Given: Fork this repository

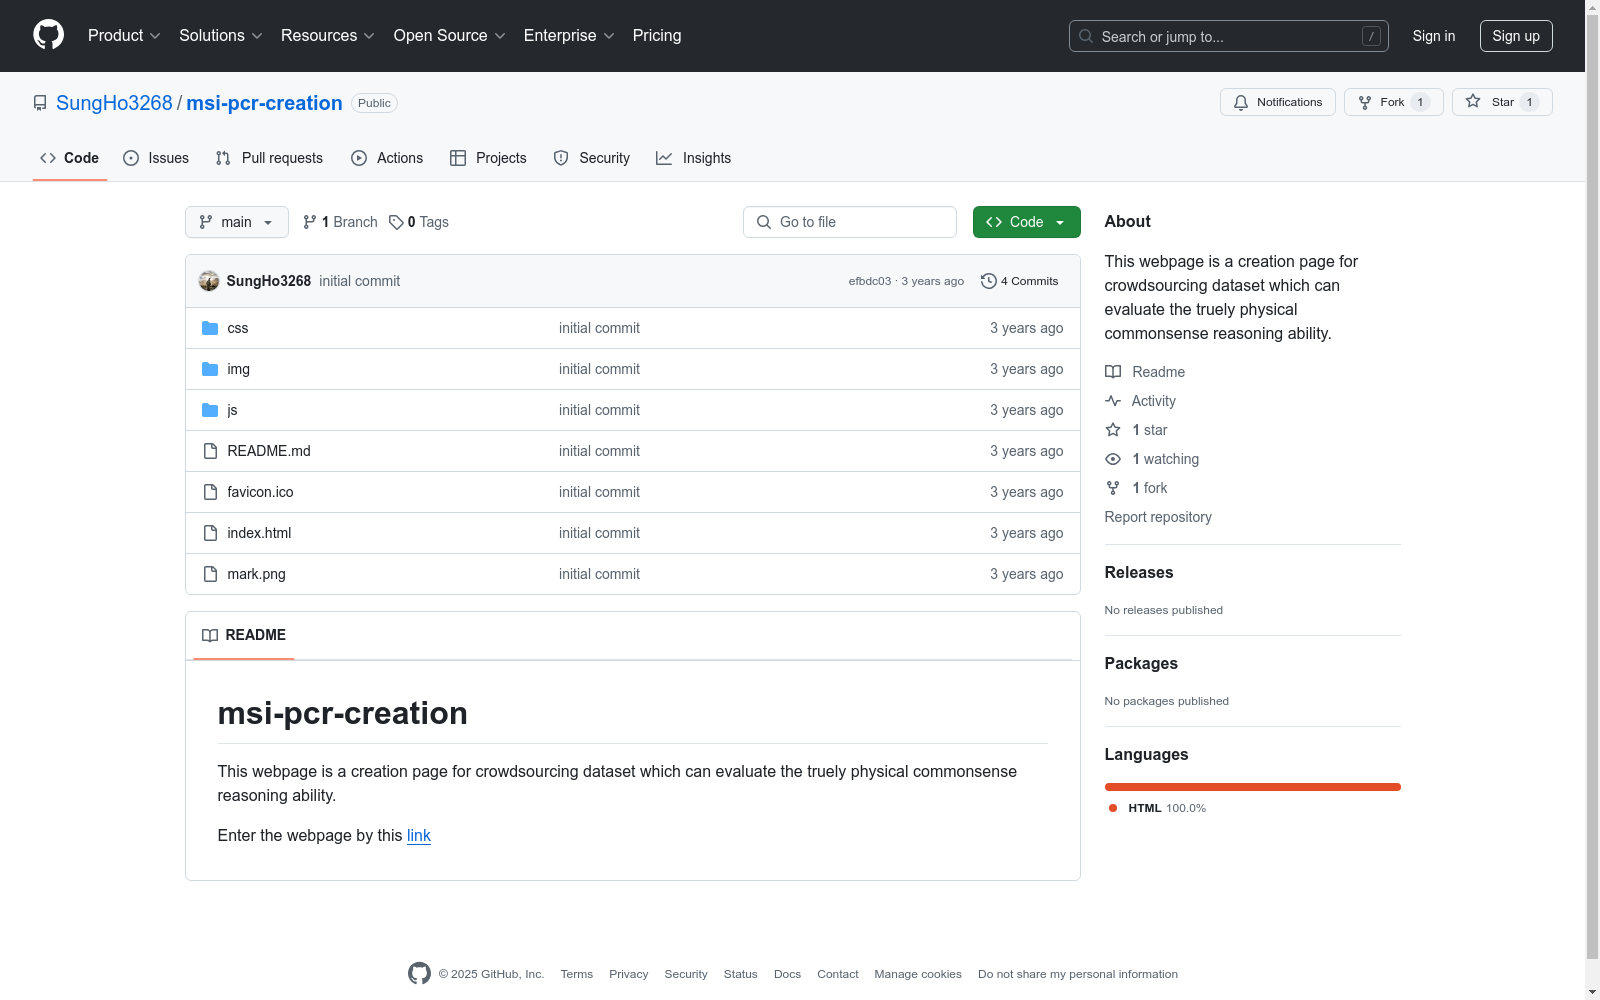Looking at the screenshot, I should point(1394,102).
